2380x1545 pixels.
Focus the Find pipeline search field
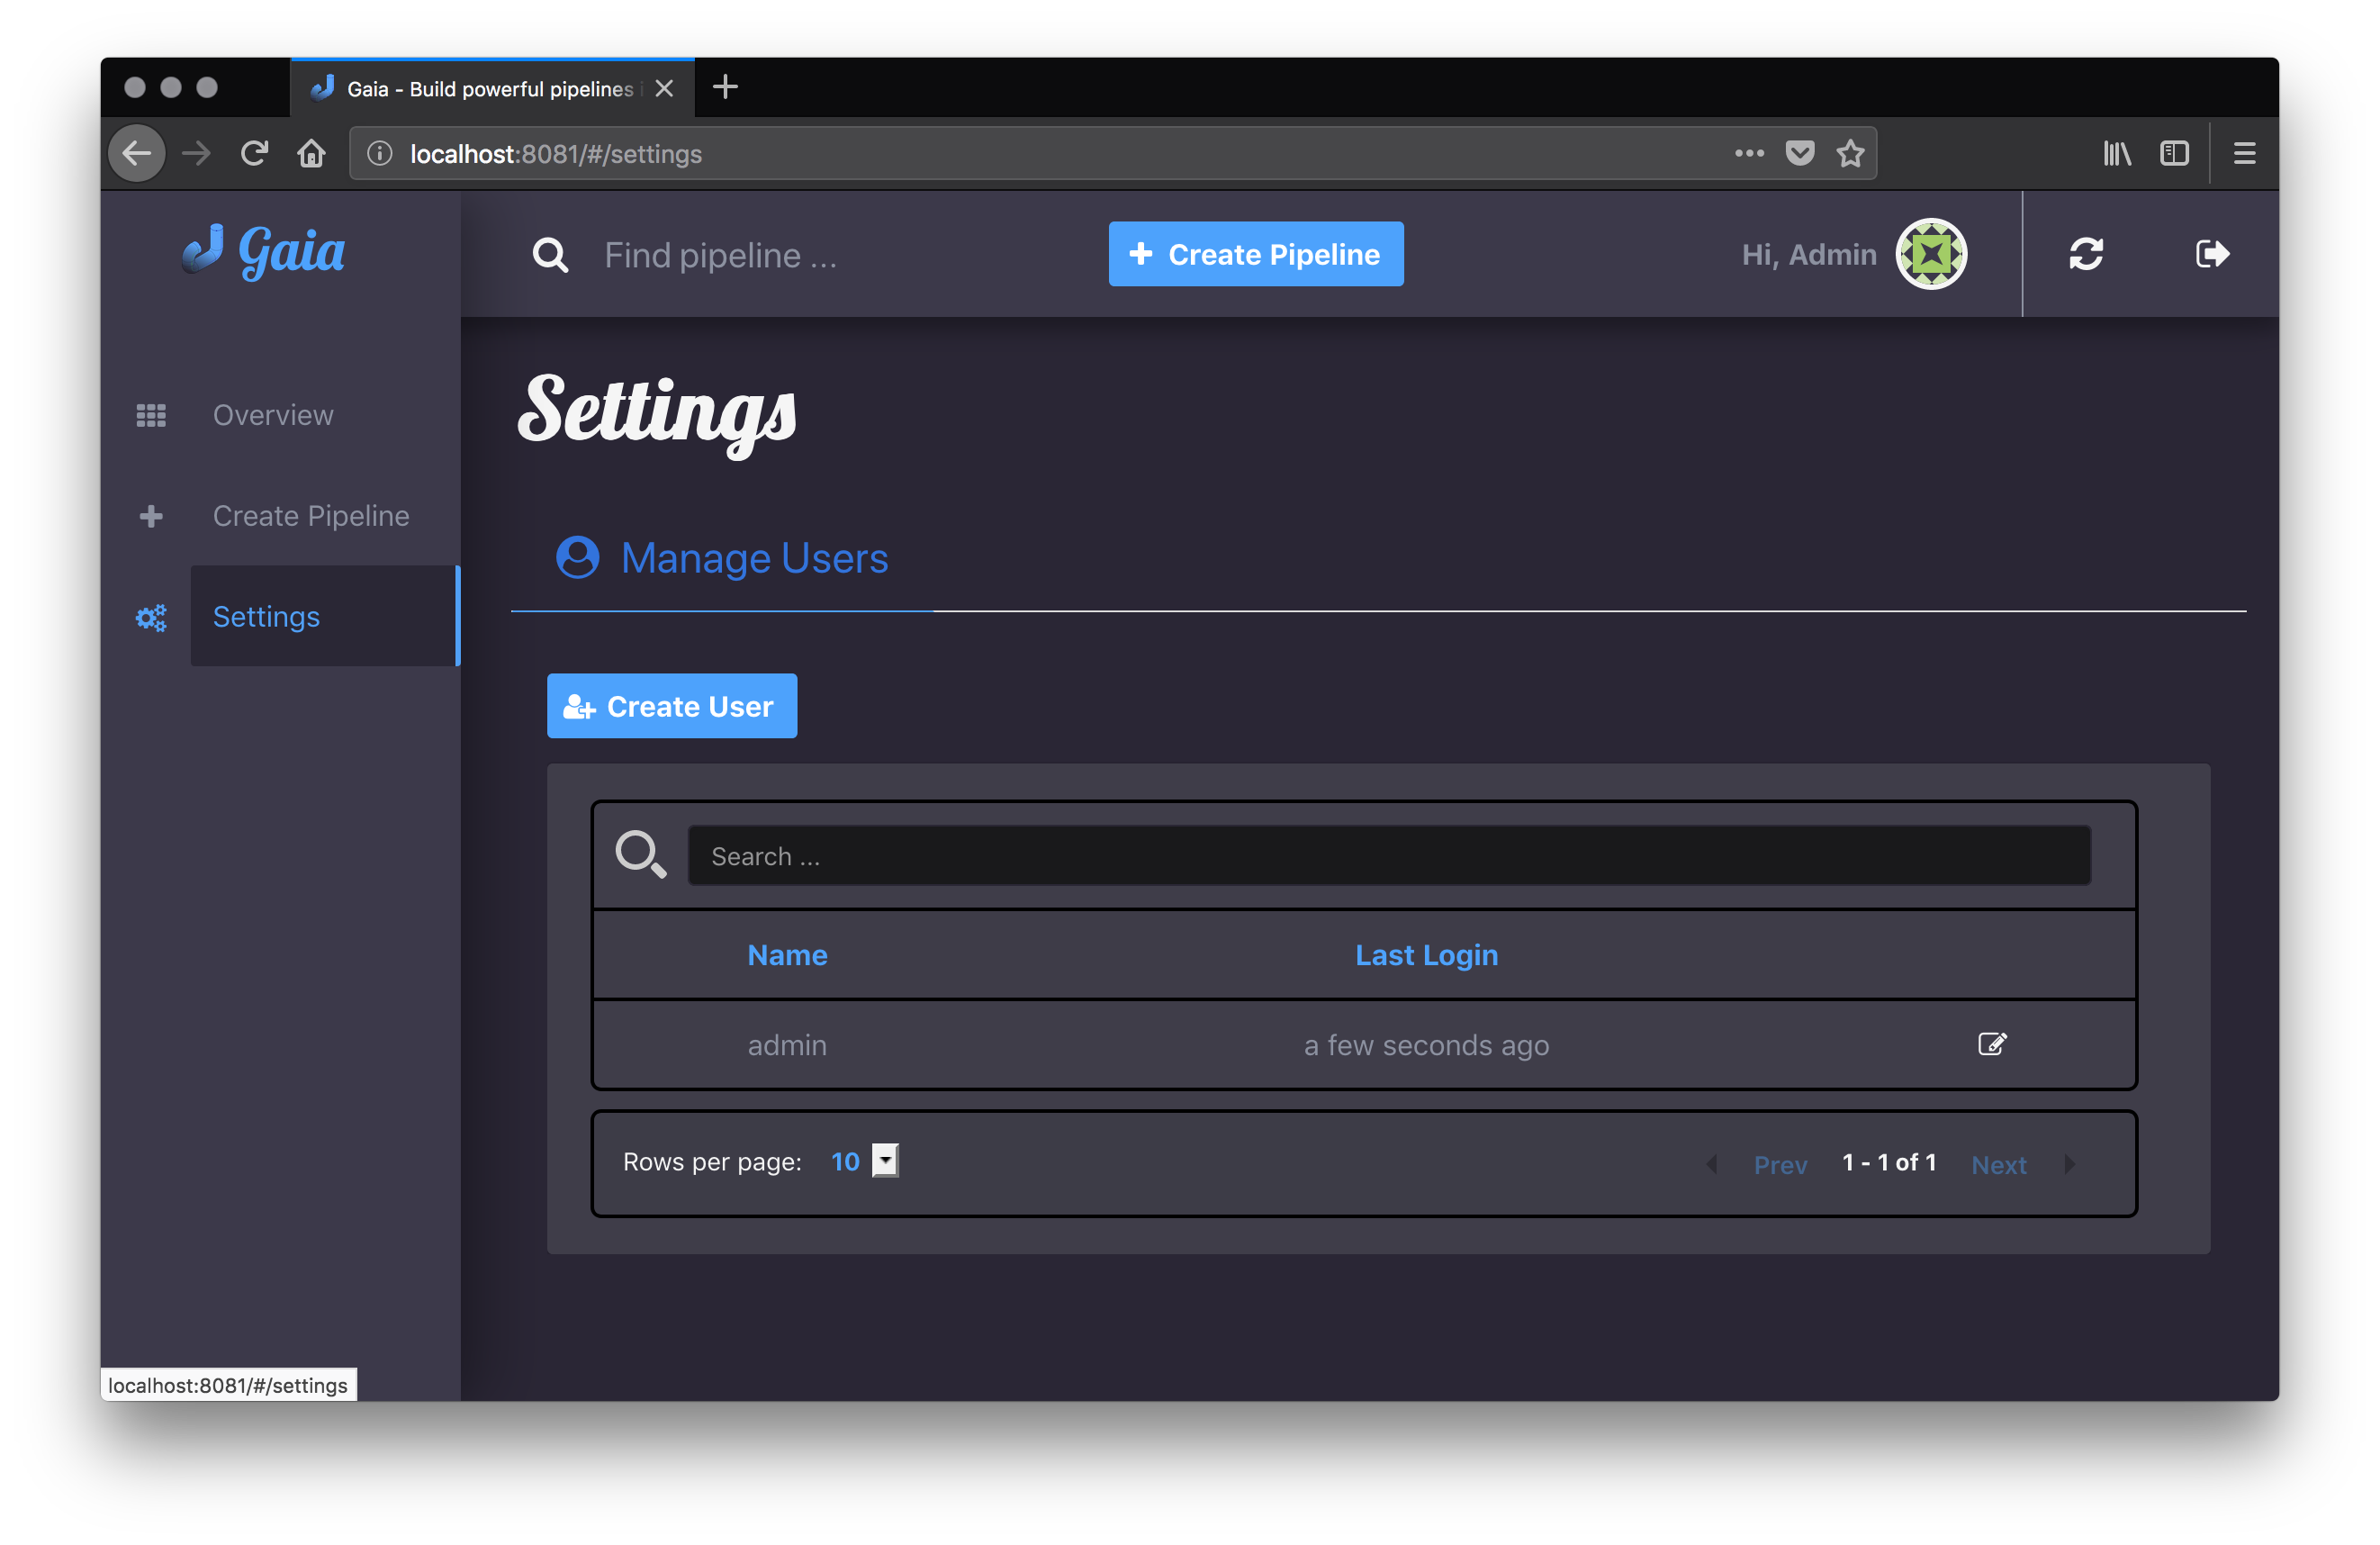pos(720,255)
